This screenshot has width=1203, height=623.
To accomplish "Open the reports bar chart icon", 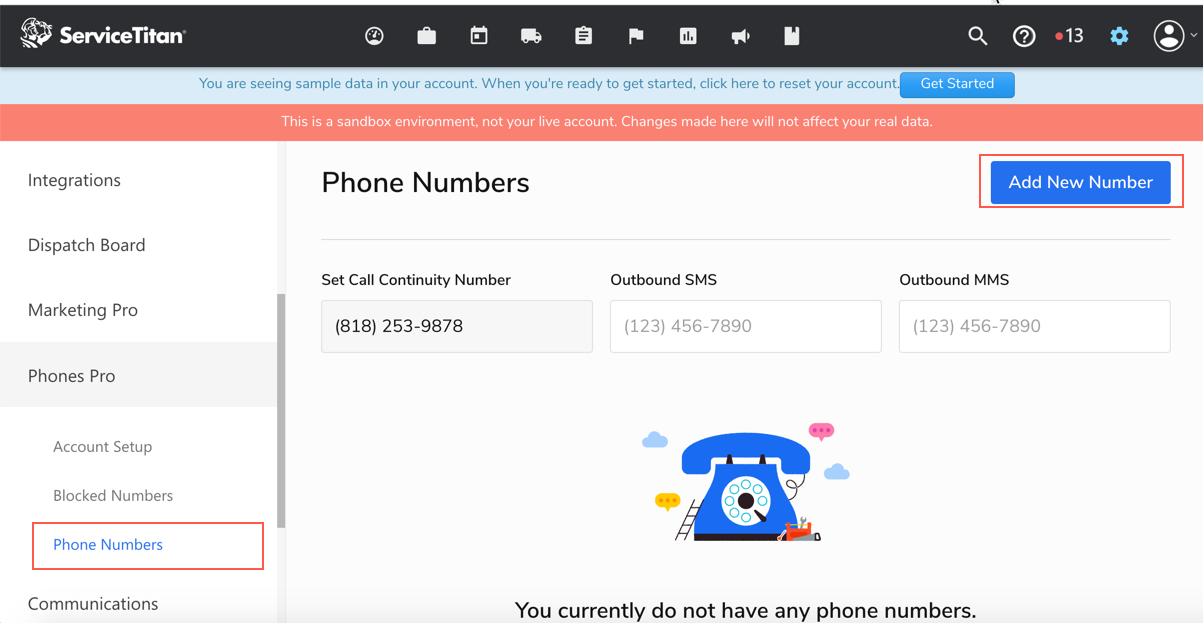I will 688,36.
